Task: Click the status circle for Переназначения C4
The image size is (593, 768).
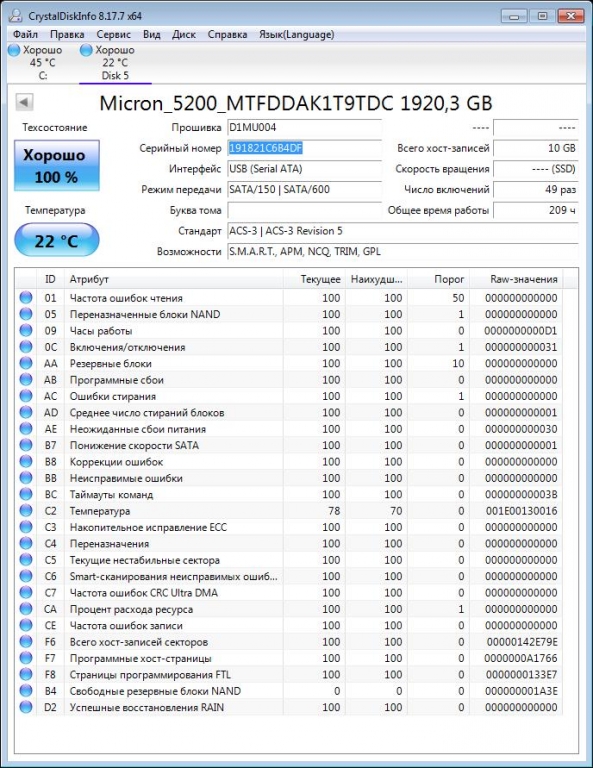Action: click(26, 544)
